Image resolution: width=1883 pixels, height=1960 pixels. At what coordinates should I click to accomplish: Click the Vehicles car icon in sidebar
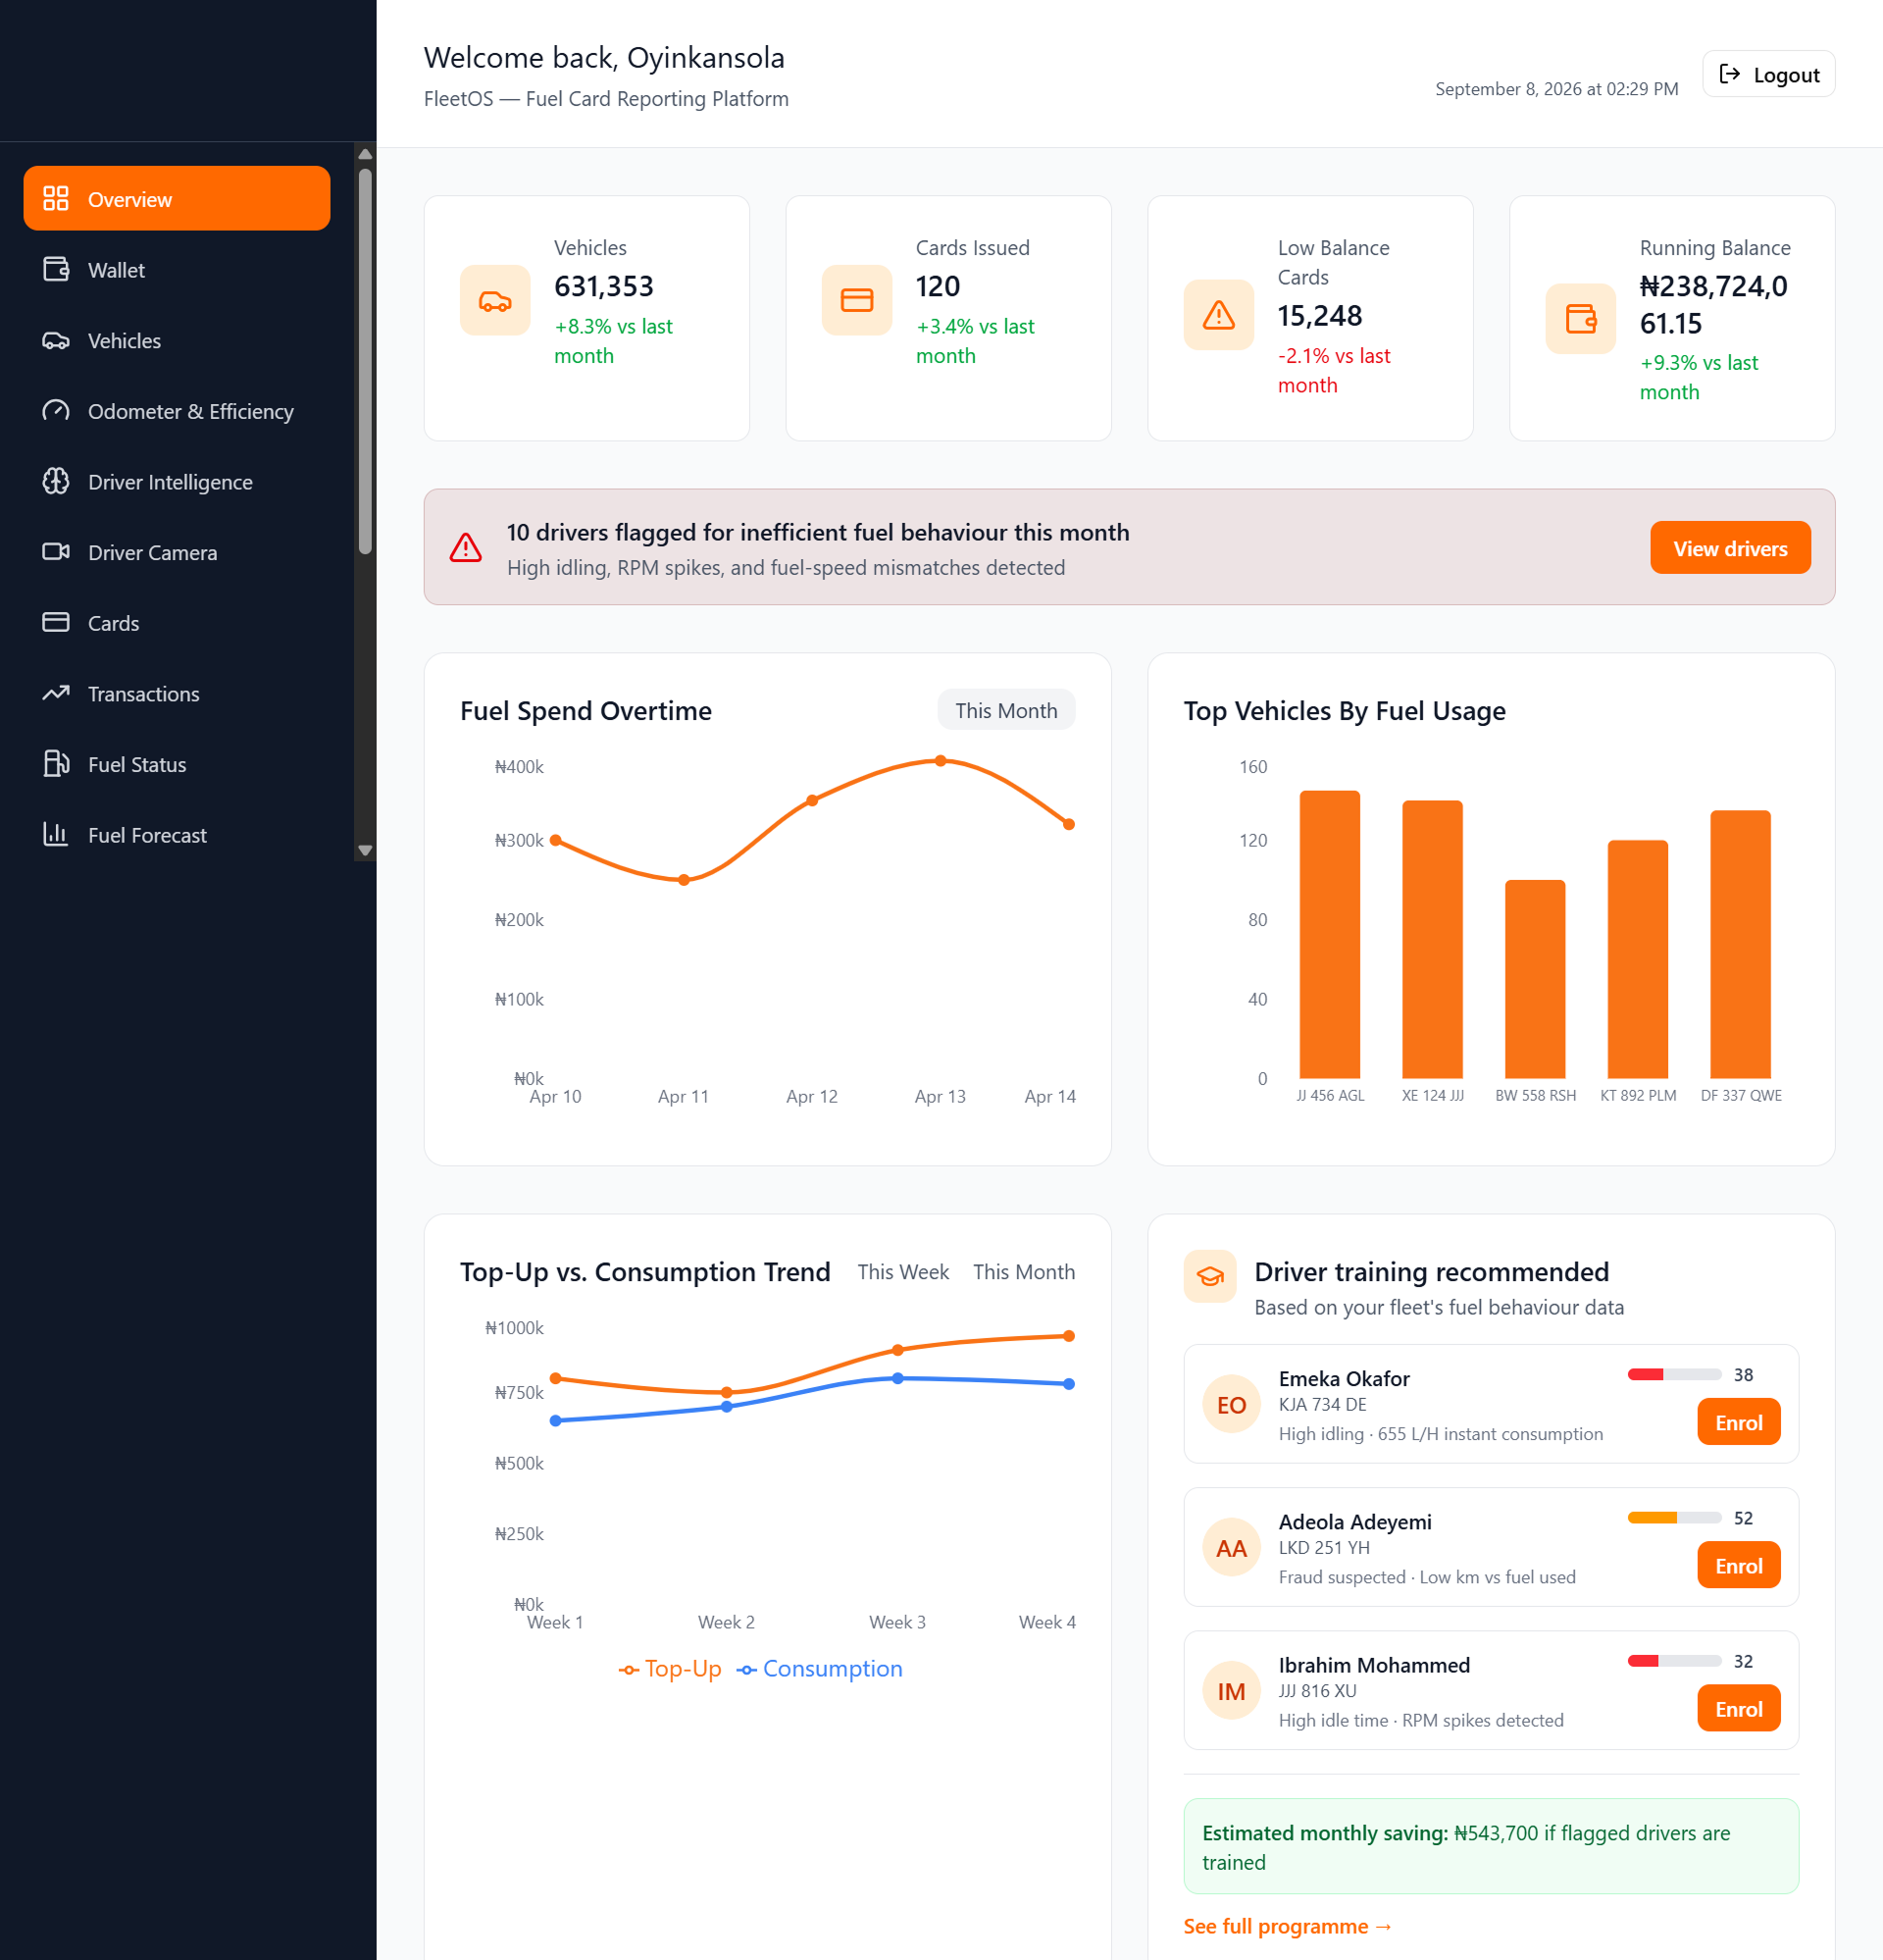[x=56, y=340]
